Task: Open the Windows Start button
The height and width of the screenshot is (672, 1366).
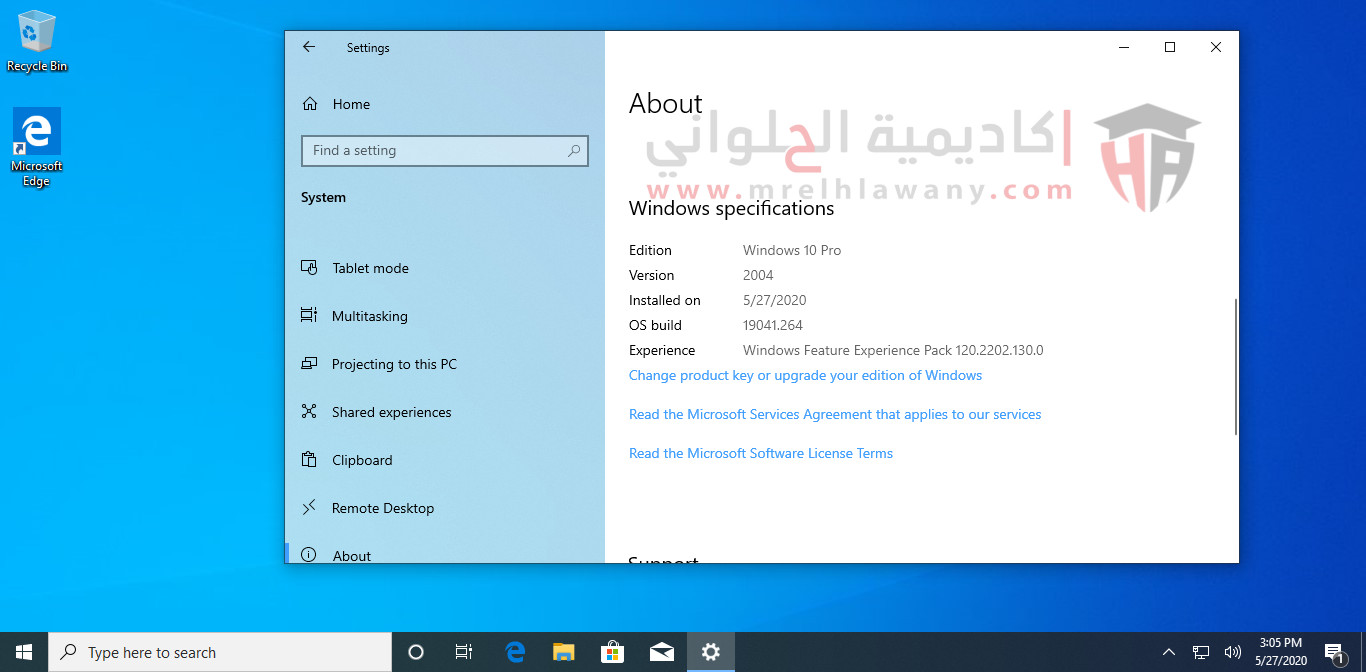Action: point(24,652)
